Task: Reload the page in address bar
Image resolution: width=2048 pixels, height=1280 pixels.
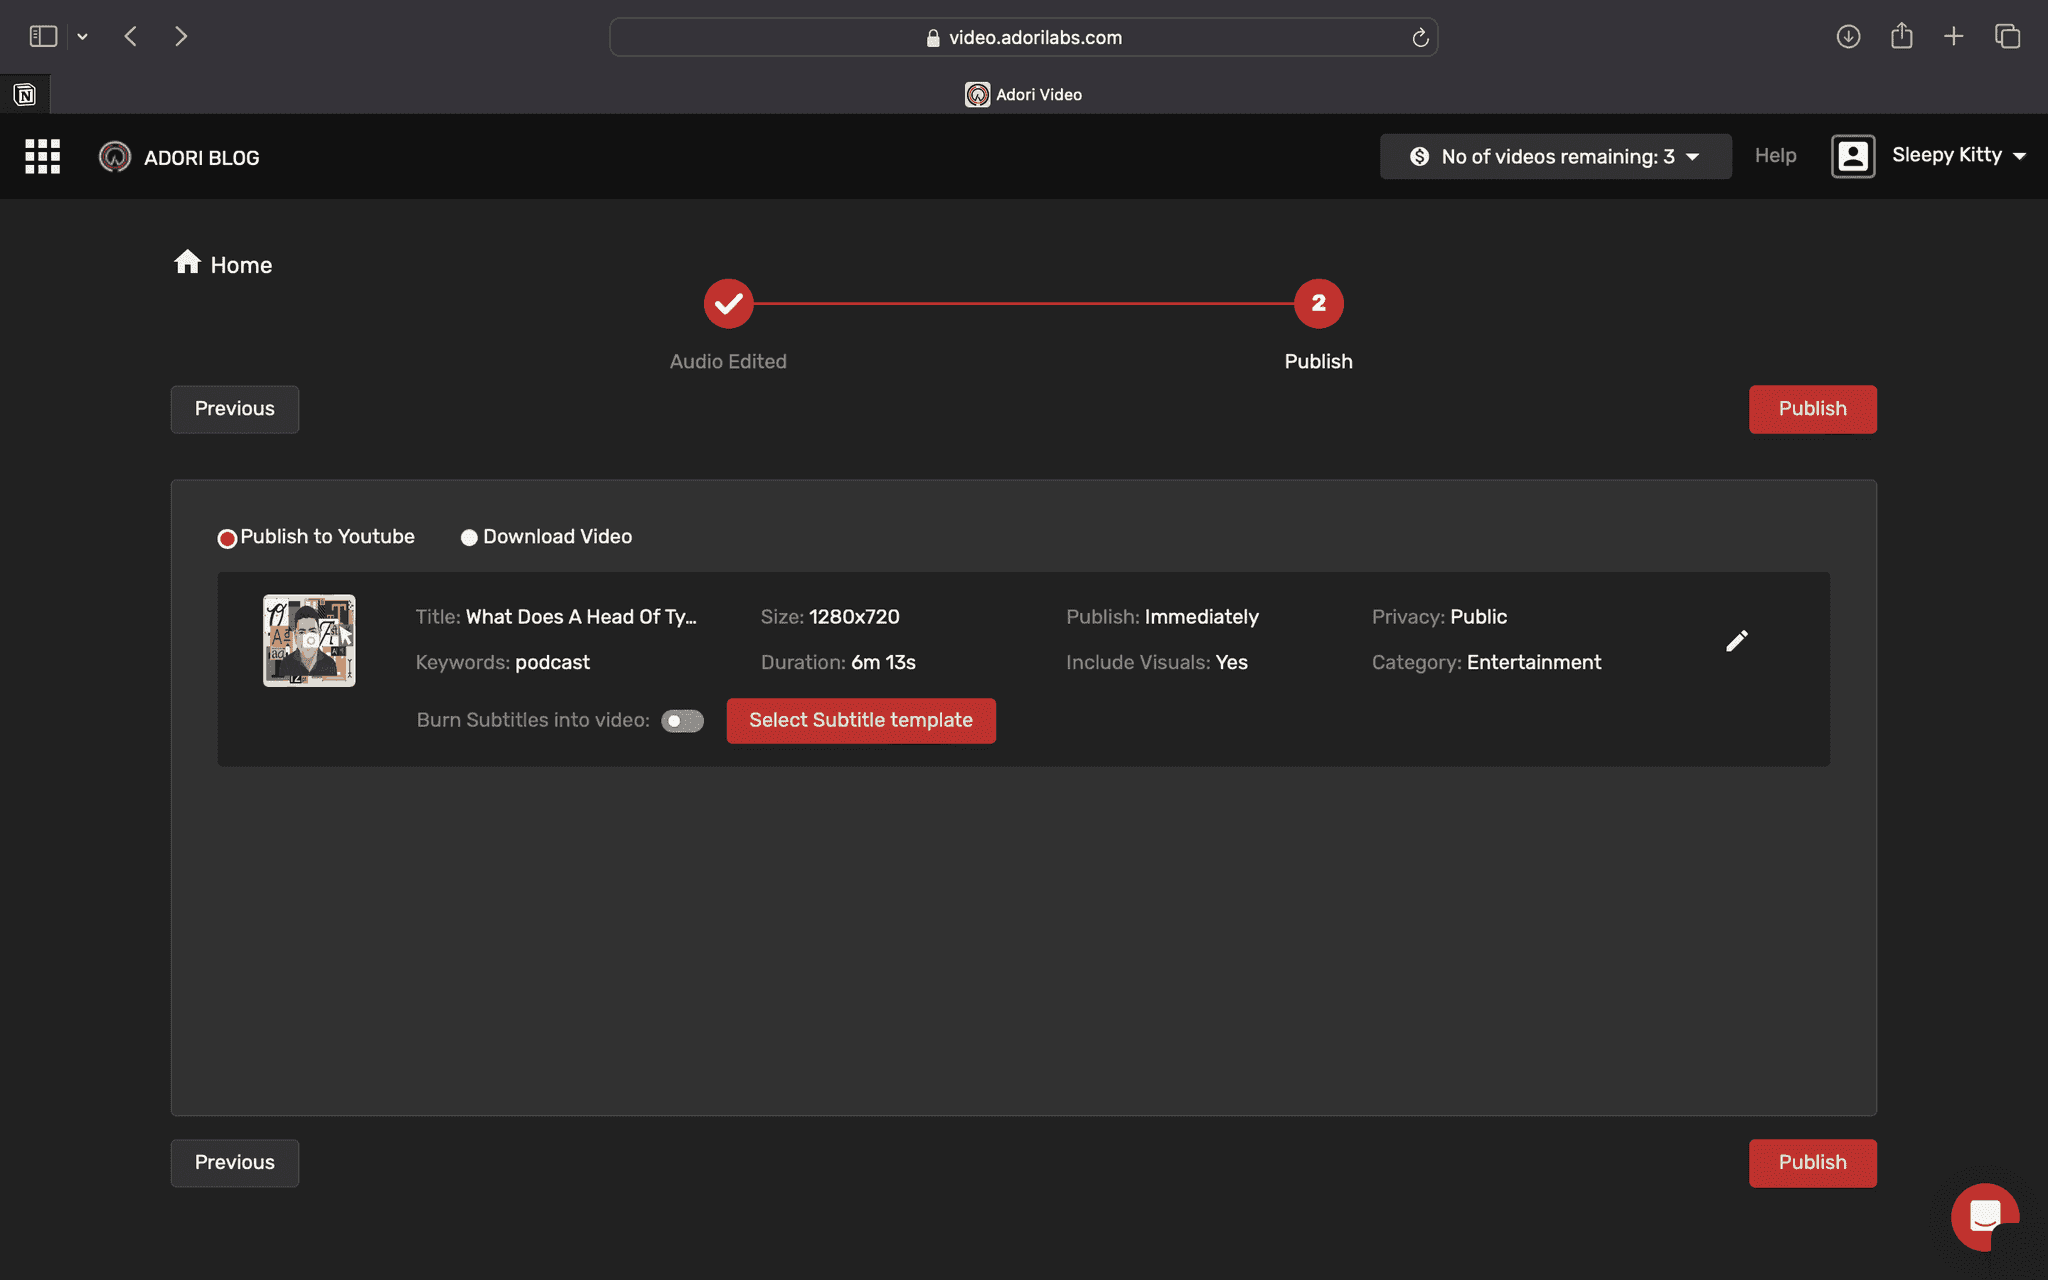Action: click(x=1419, y=38)
